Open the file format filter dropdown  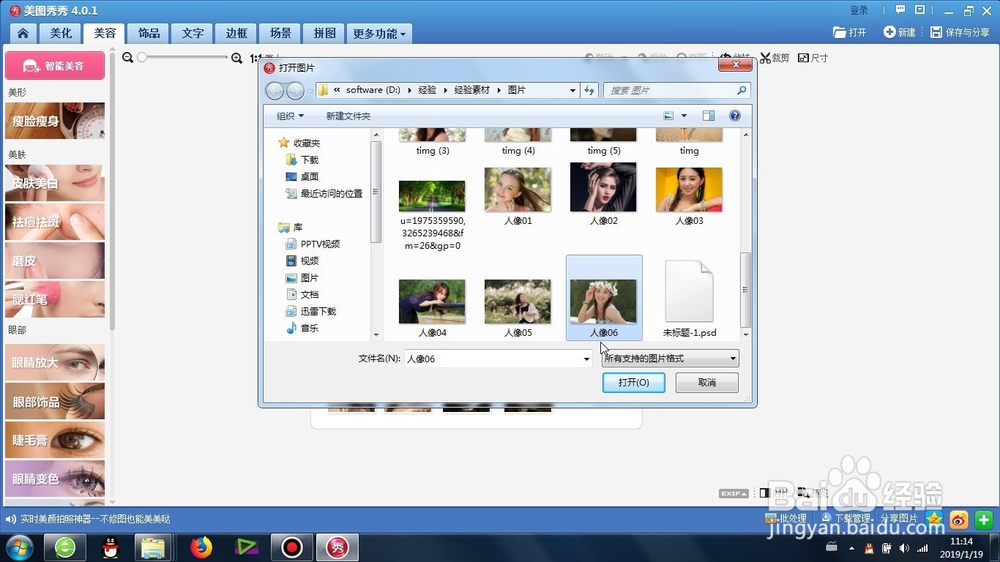(670, 359)
